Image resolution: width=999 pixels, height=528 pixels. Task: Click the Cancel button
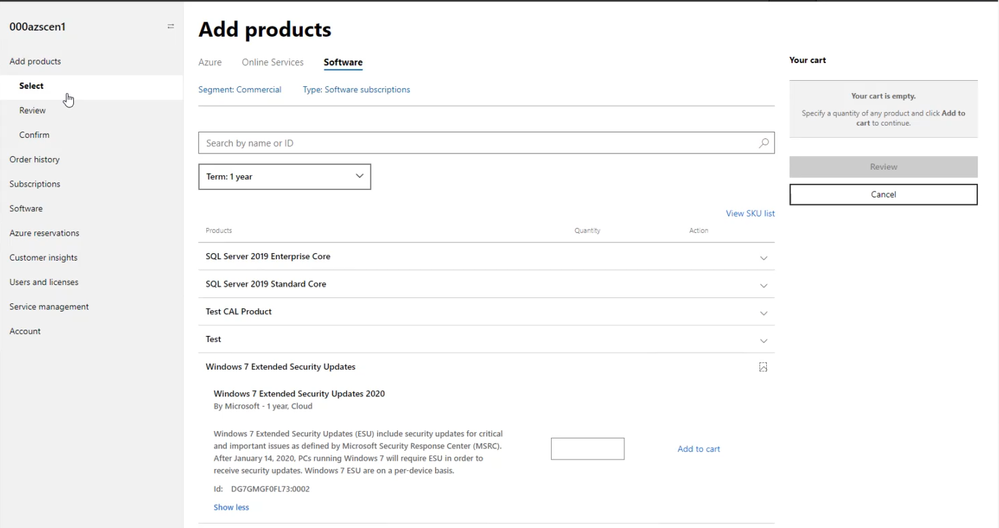883,194
